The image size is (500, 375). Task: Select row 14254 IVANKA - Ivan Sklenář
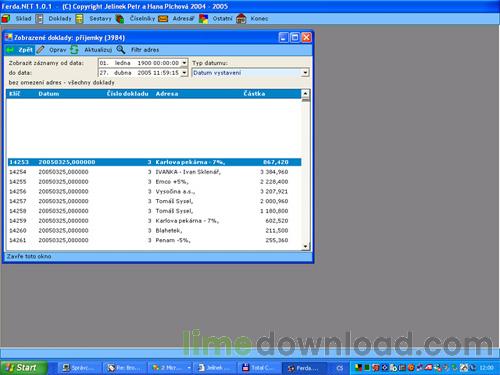click(x=154, y=172)
